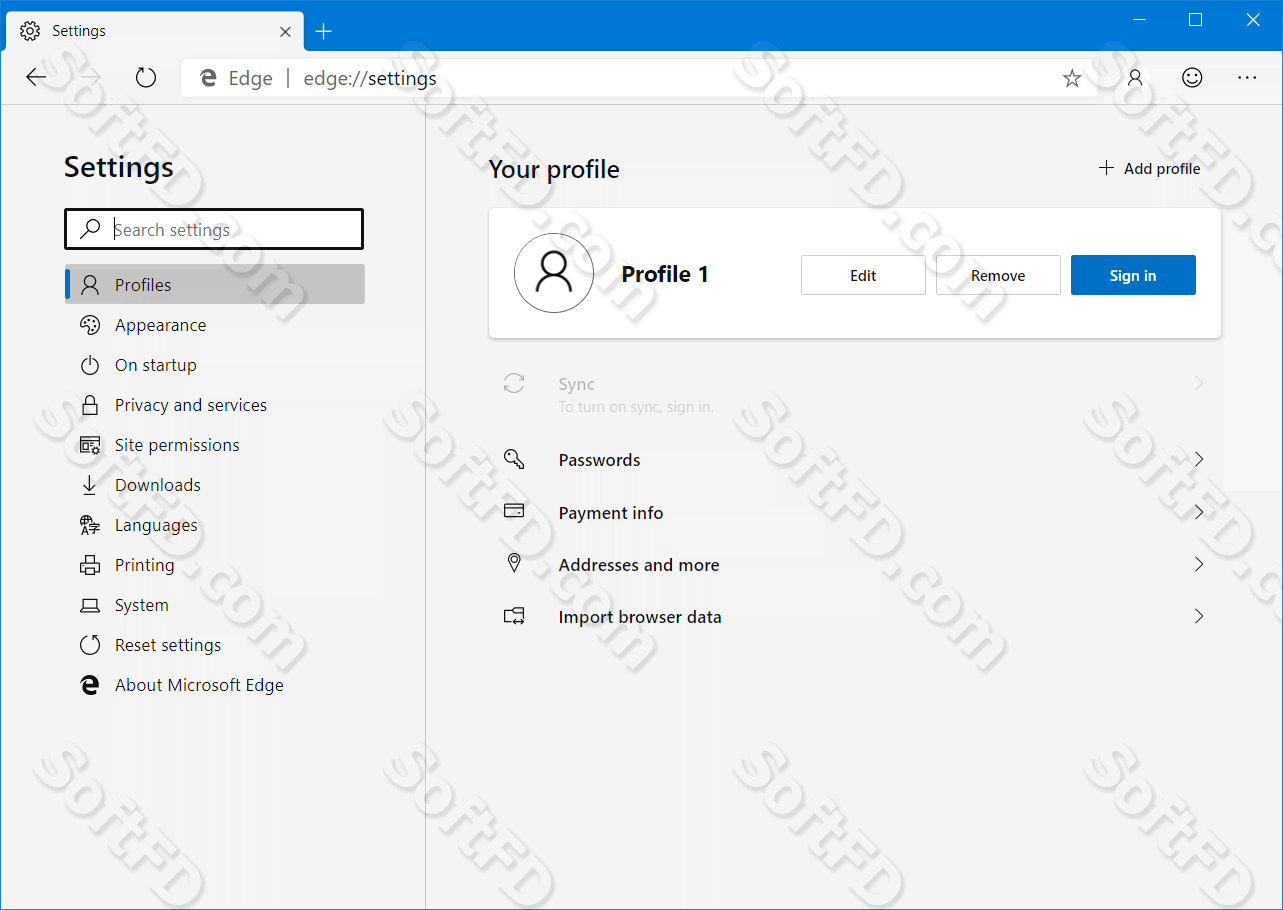The width and height of the screenshot is (1283, 910).
Task: Click the Addresses and more label
Action: 639,565
